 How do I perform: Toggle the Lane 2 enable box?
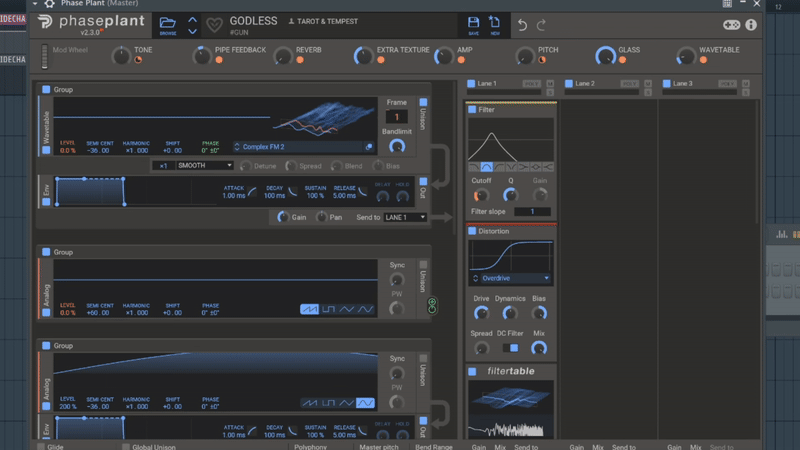coord(568,83)
